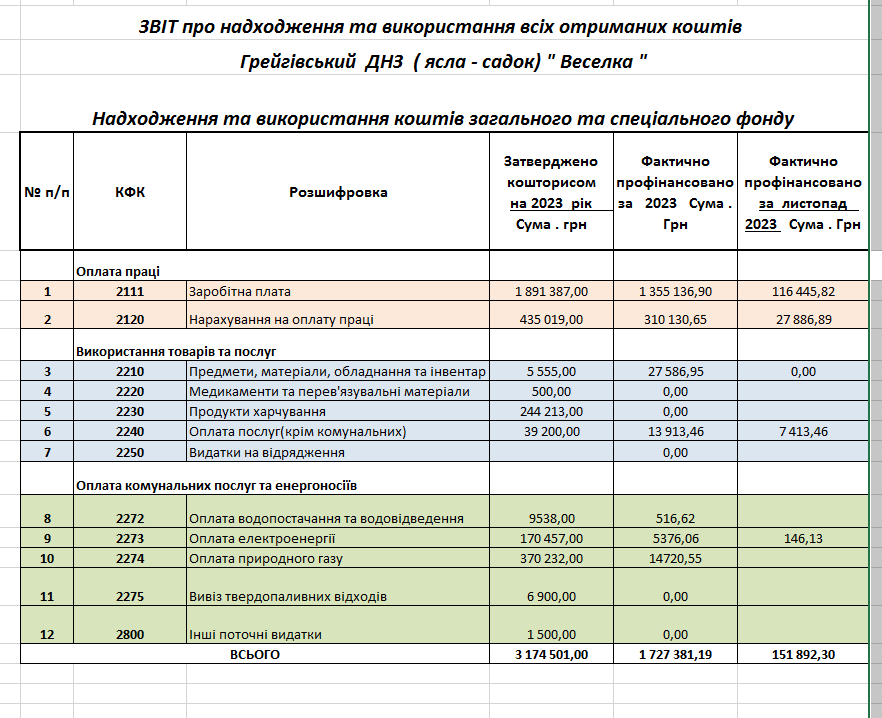
Task: Click the value '13 913,46'
Action: 675,431
